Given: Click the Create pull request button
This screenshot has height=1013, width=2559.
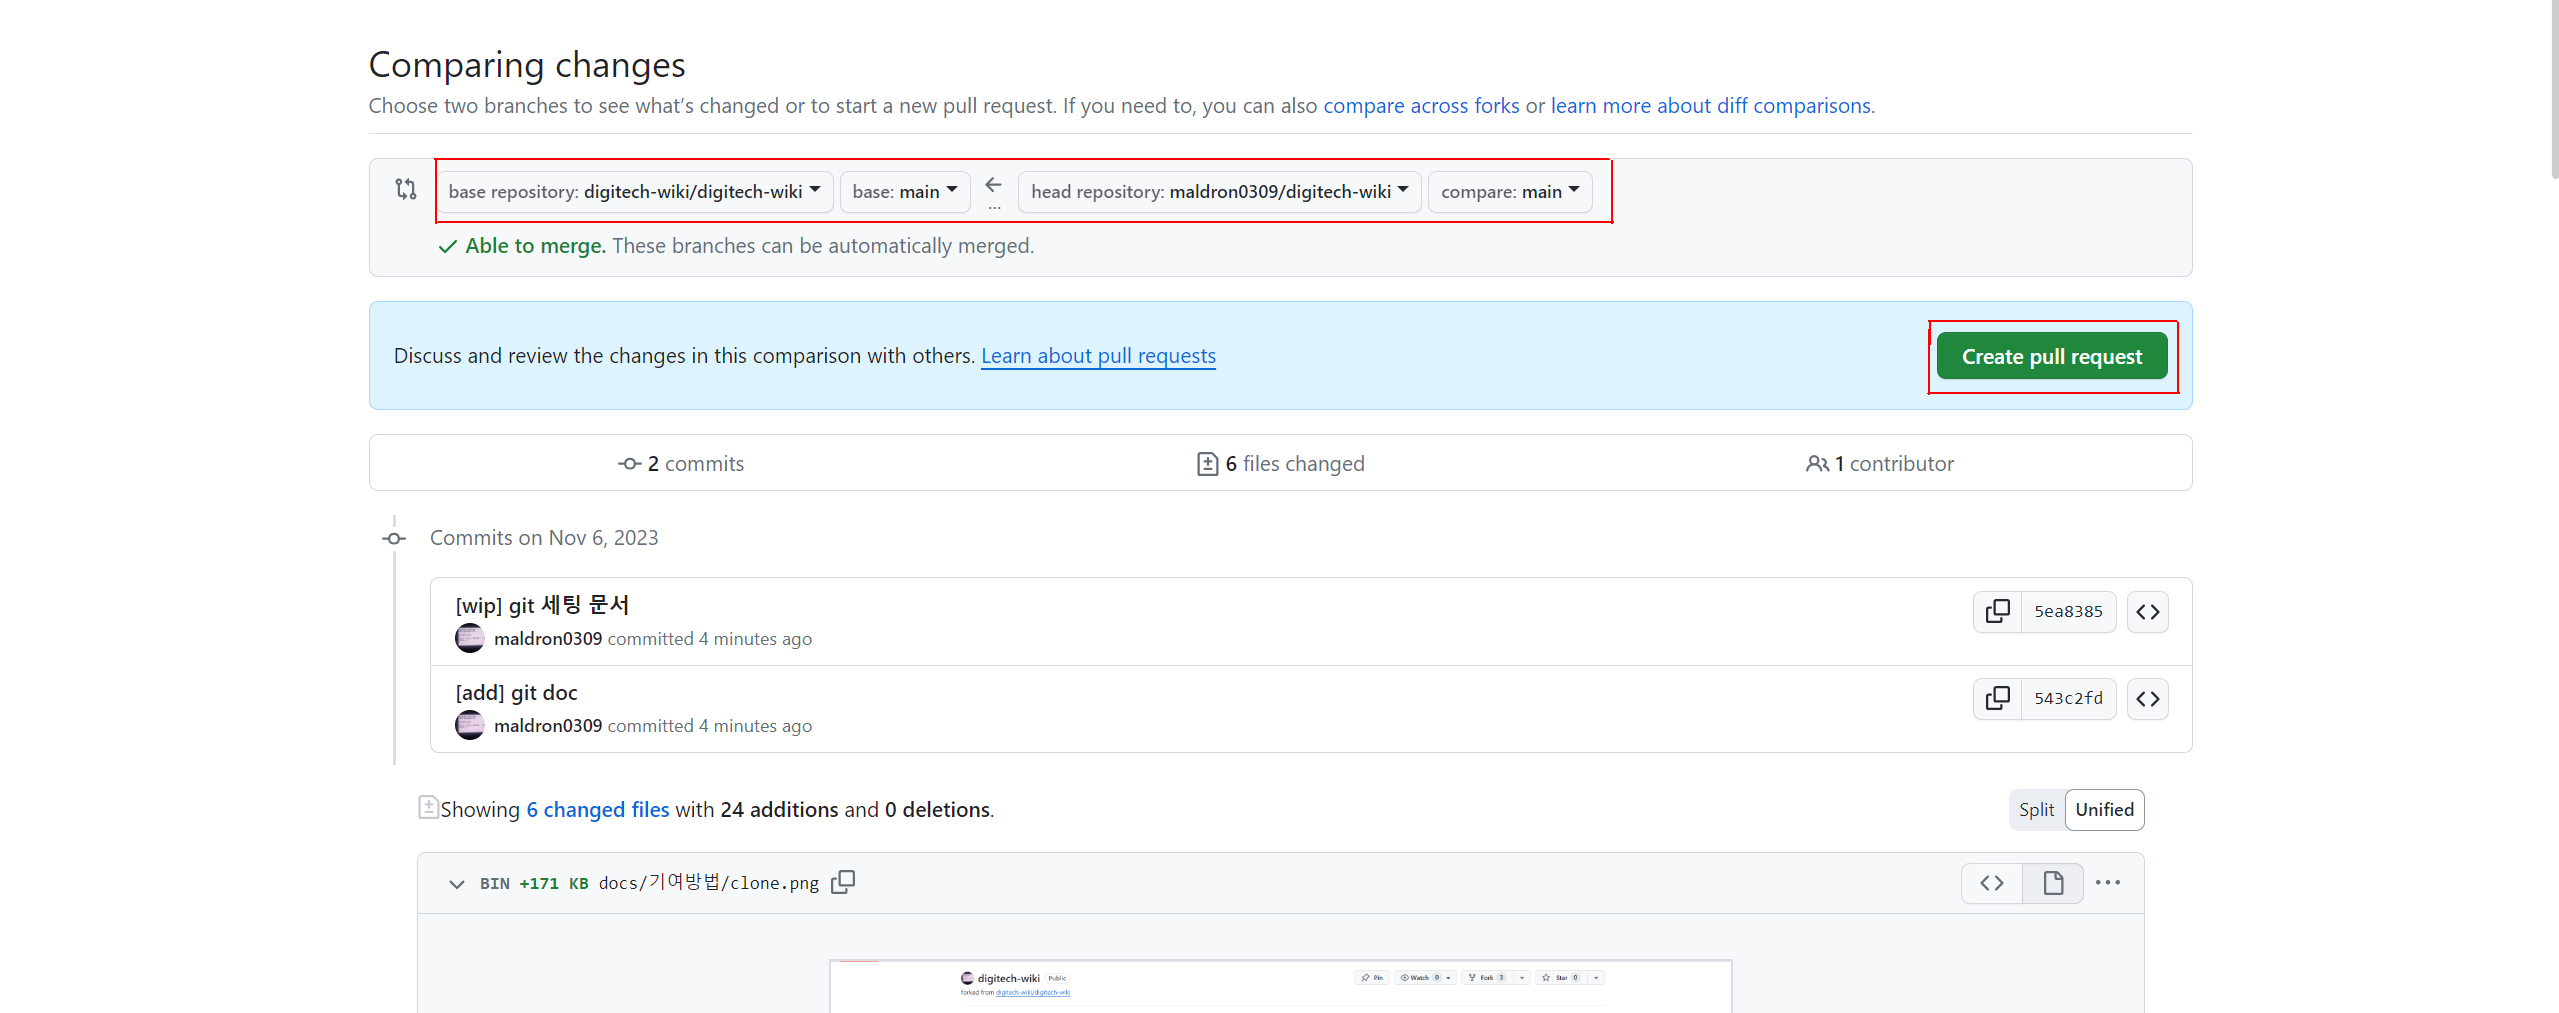Looking at the screenshot, I should (x=2051, y=357).
